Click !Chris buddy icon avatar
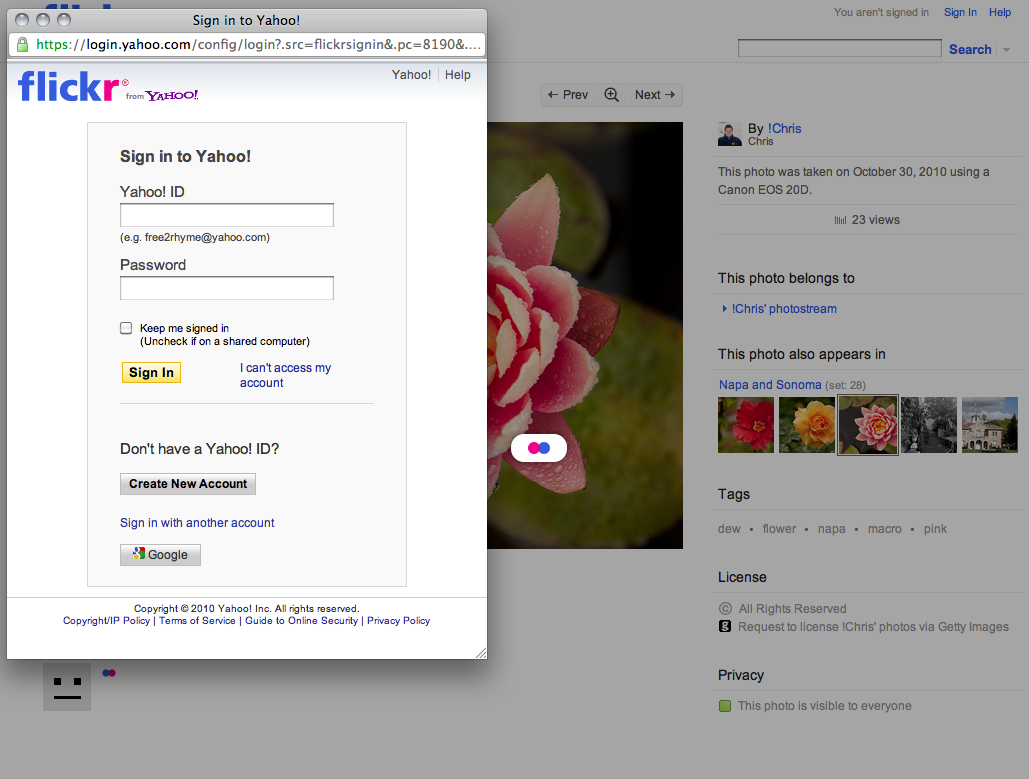Viewport: 1029px width, 779px height. pyautogui.click(x=730, y=134)
